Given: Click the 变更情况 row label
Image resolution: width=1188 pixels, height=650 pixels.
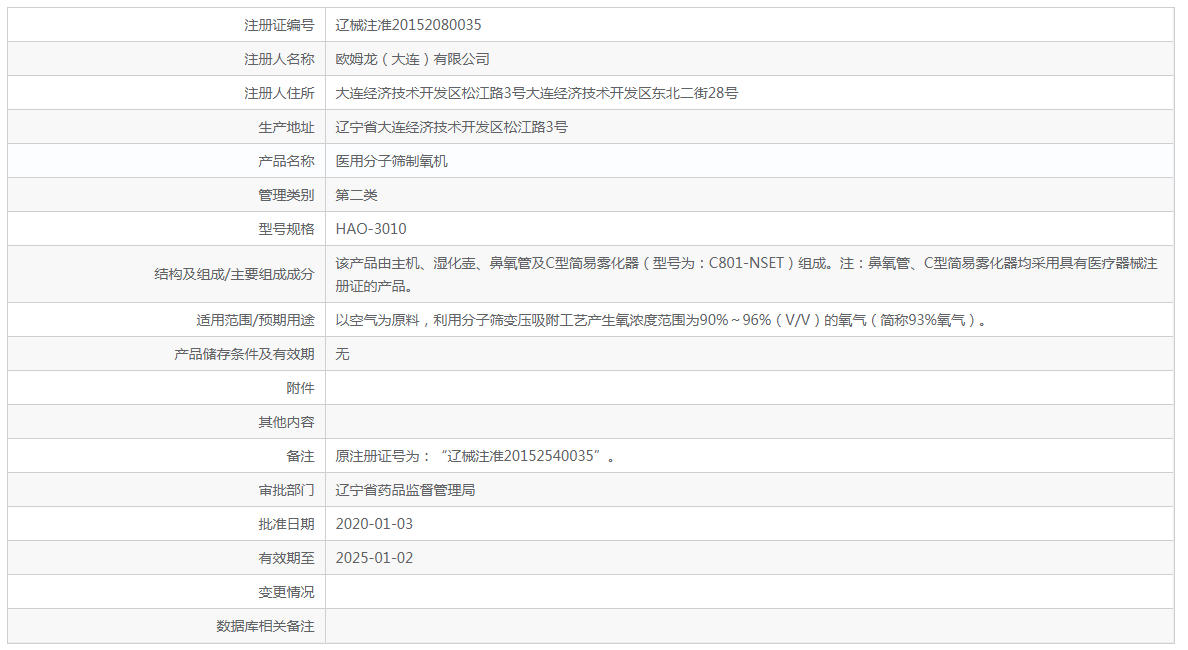Looking at the screenshot, I should tap(286, 592).
